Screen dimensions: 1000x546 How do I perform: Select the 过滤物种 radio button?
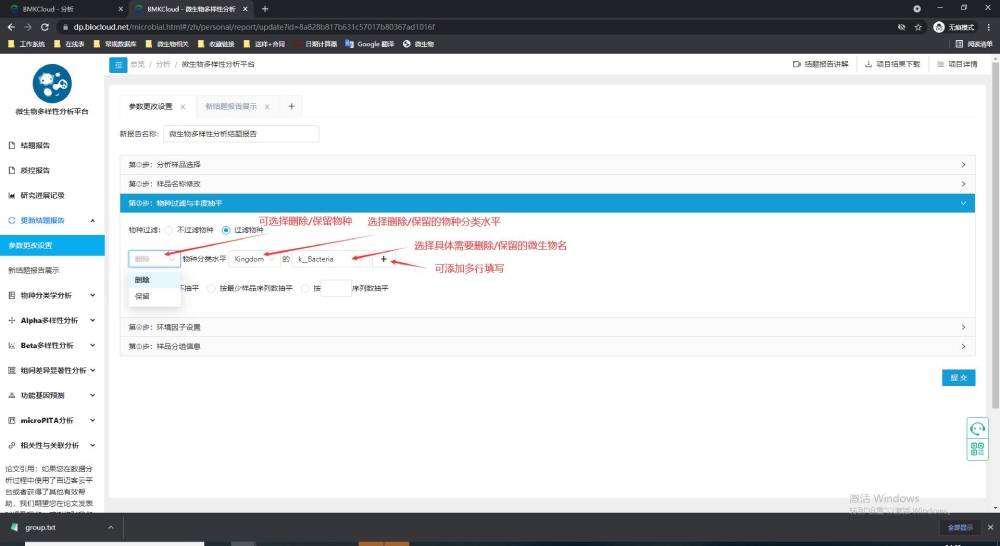tap(226, 230)
